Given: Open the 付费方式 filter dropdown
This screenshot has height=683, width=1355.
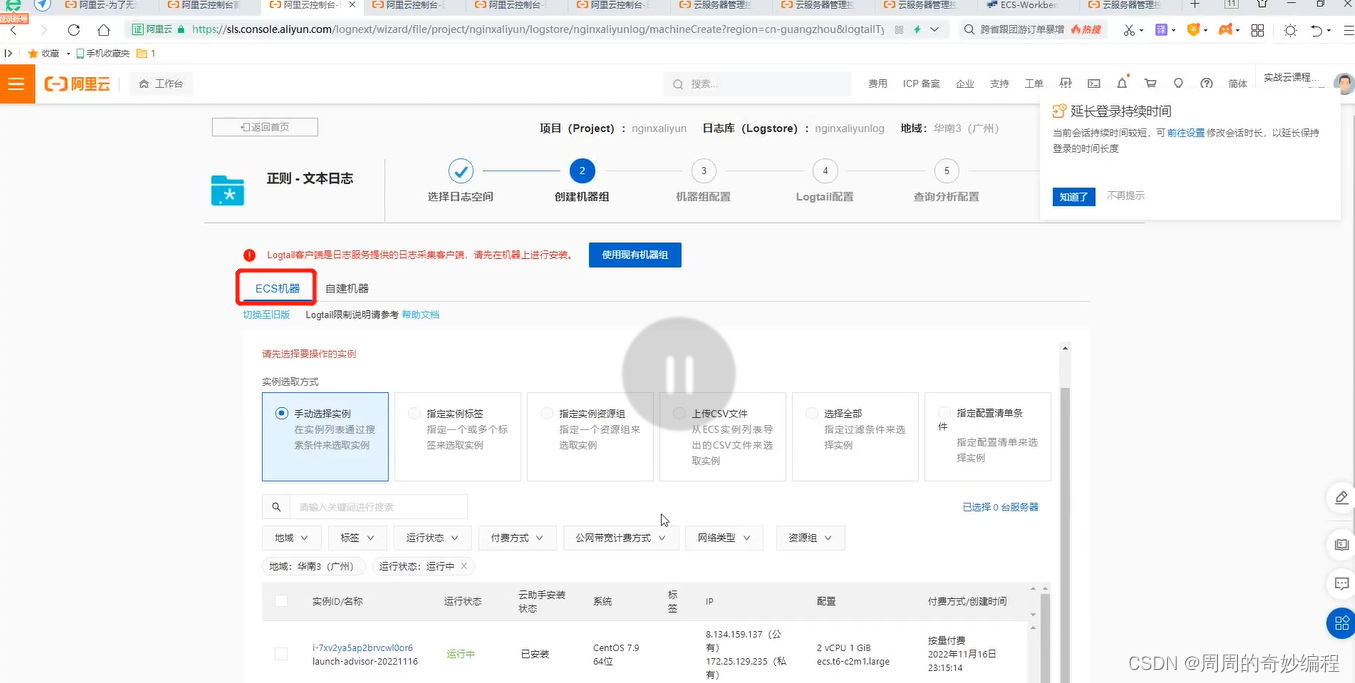Looking at the screenshot, I should pyautogui.click(x=516, y=537).
